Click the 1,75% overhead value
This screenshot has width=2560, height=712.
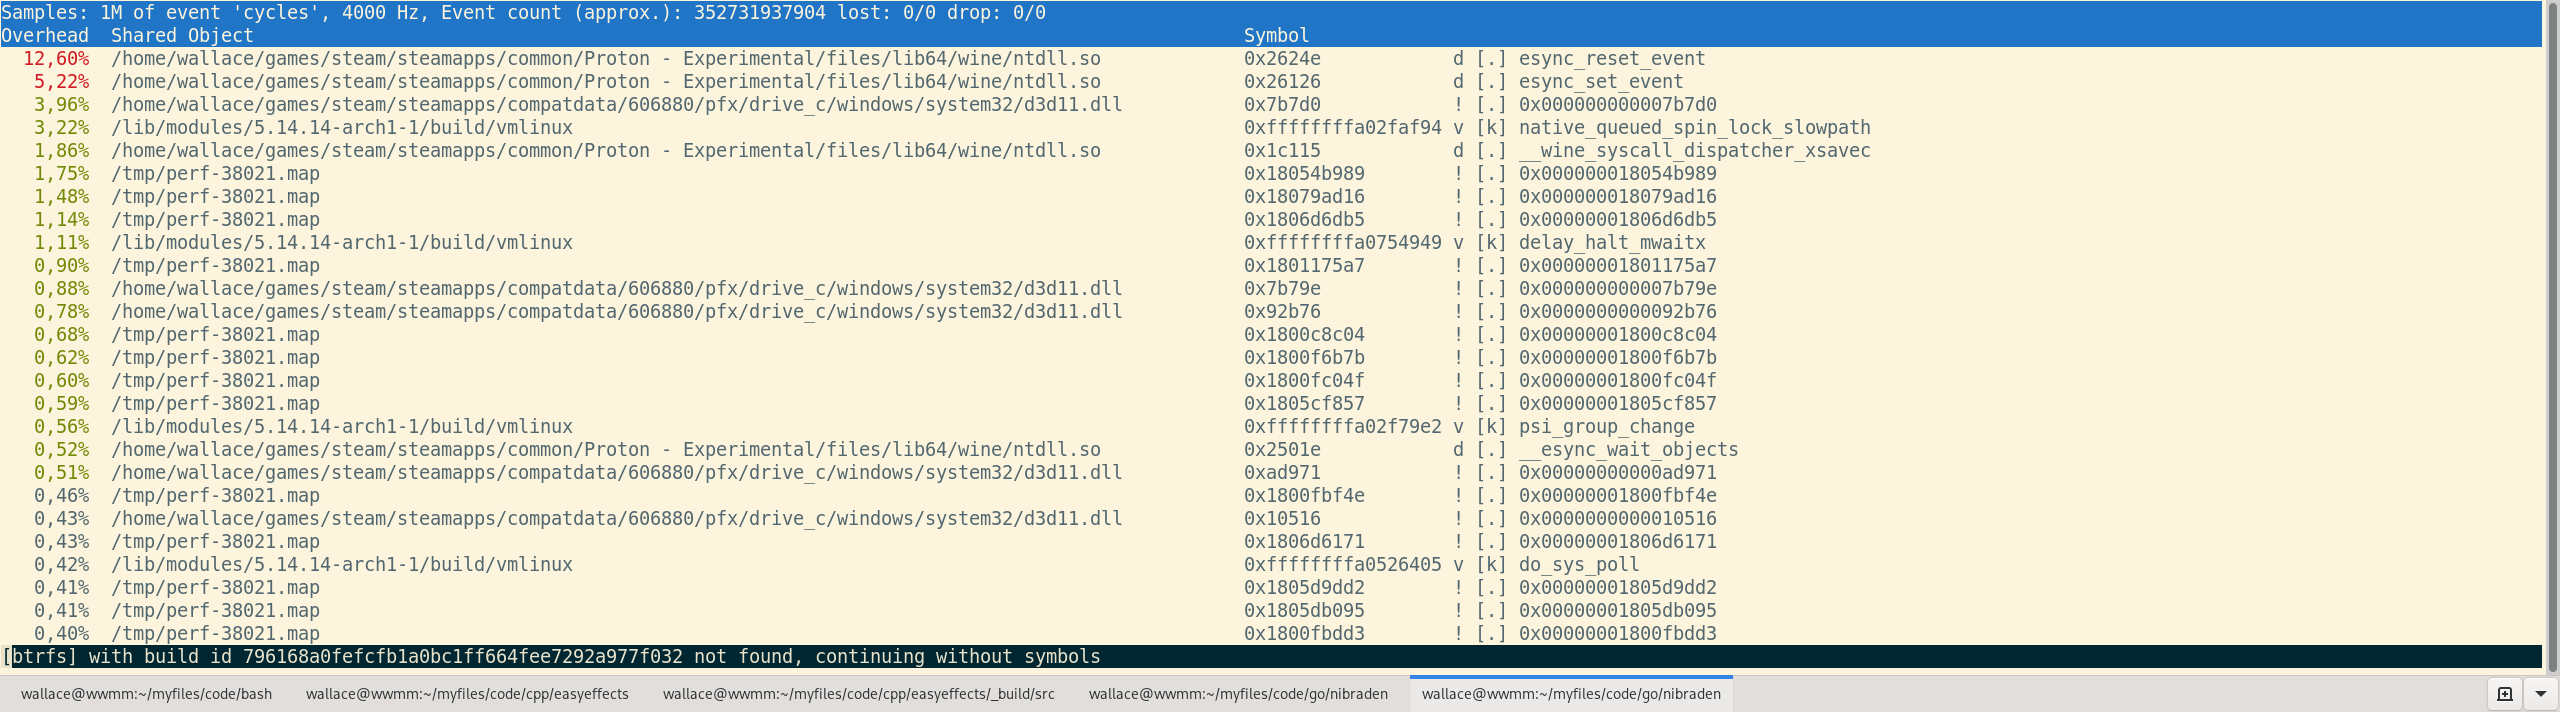tap(62, 174)
